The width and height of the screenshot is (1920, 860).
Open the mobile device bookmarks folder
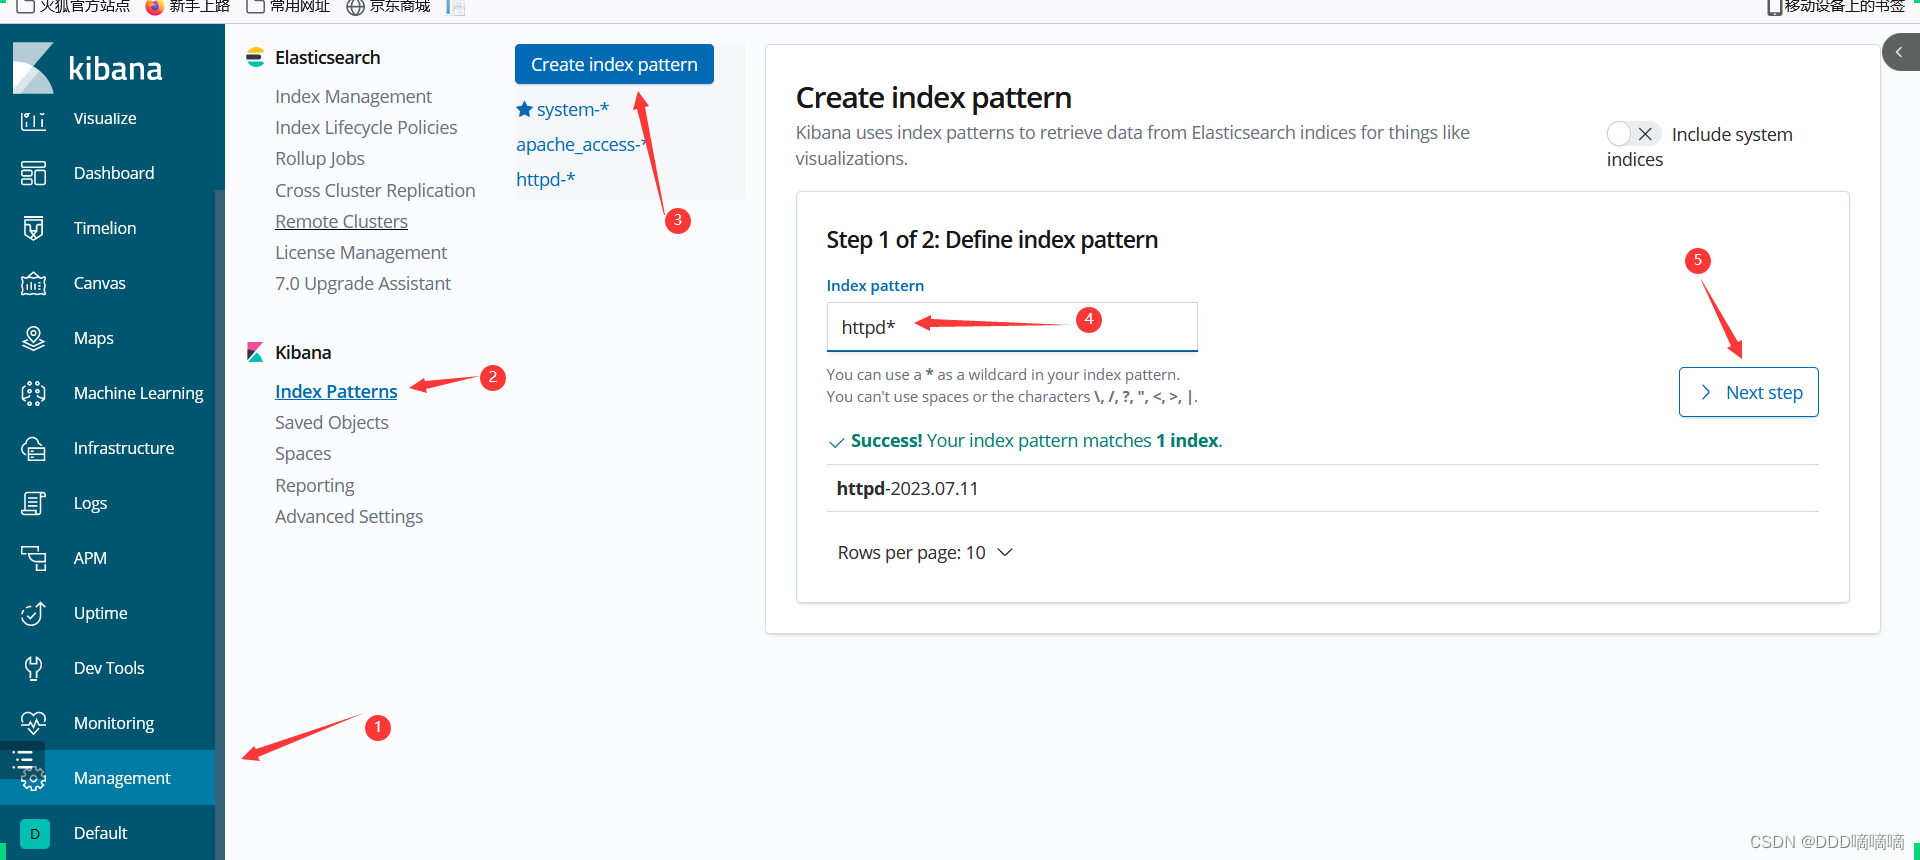[x=1836, y=7]
